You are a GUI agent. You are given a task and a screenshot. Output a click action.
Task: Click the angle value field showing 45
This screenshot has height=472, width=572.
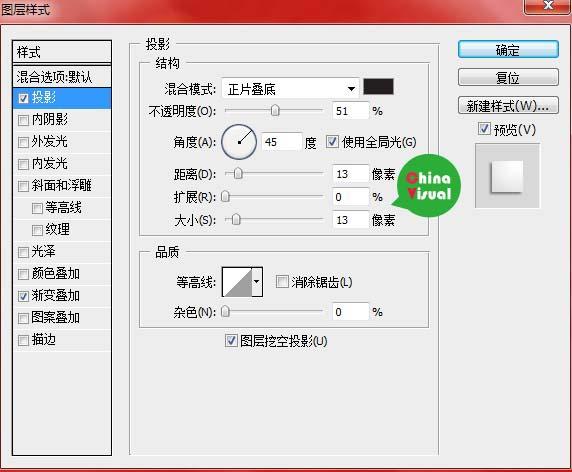point(282,142)
